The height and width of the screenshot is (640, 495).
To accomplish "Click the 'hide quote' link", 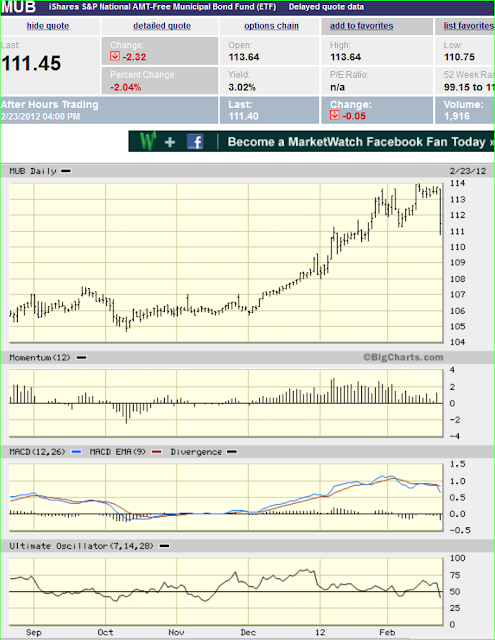I will point(48,26).
